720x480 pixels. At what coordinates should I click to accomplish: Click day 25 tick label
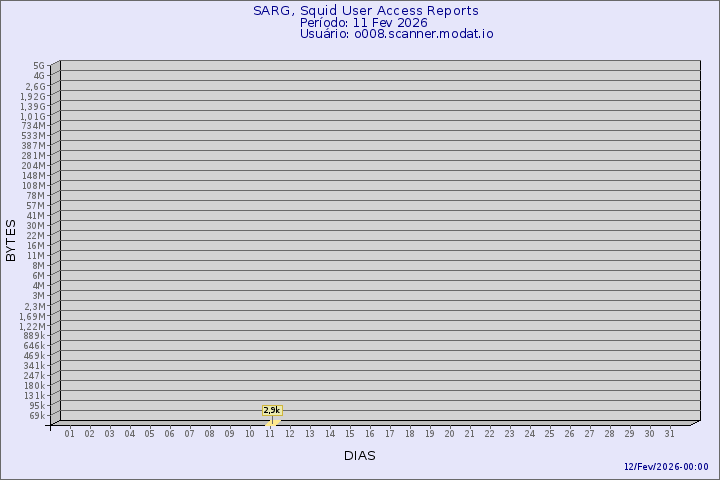550,434
